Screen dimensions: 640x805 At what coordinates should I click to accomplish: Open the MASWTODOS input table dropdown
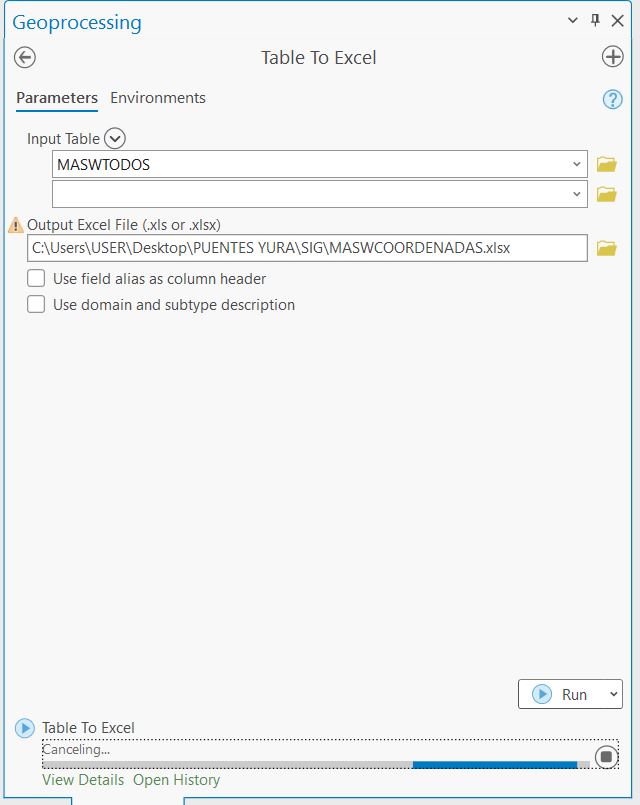(x=578, y=164)
